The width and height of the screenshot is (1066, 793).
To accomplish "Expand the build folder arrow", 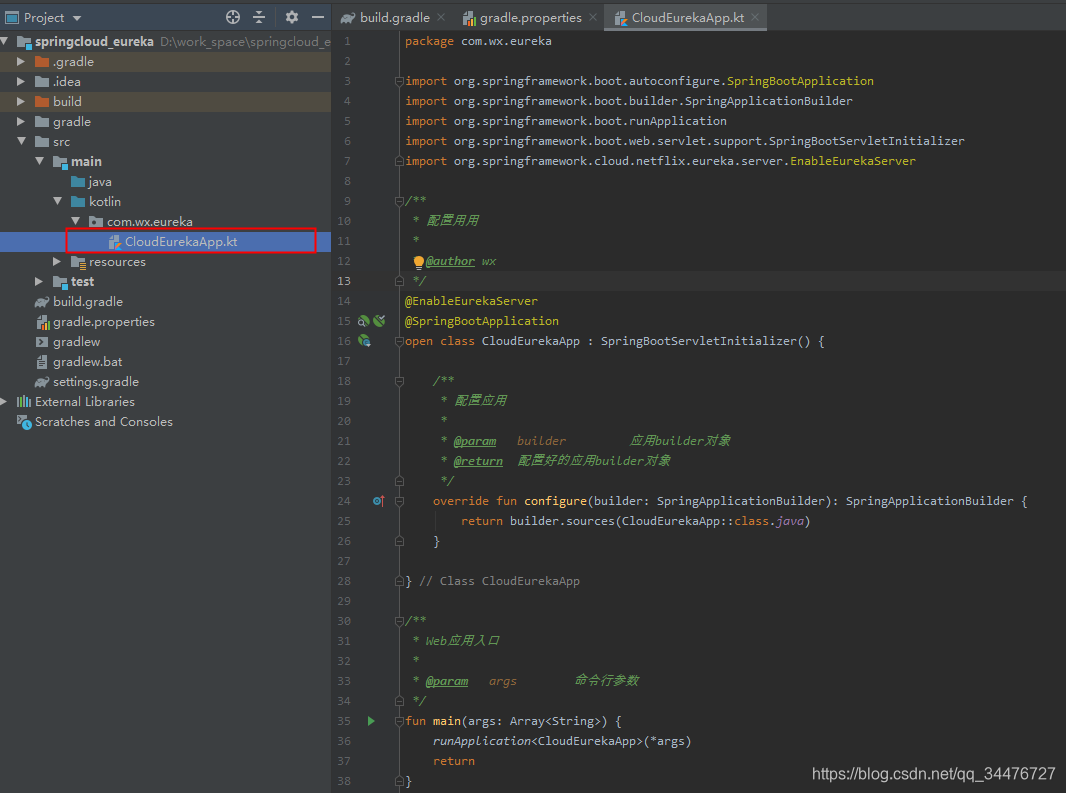I will click(21, 101).
